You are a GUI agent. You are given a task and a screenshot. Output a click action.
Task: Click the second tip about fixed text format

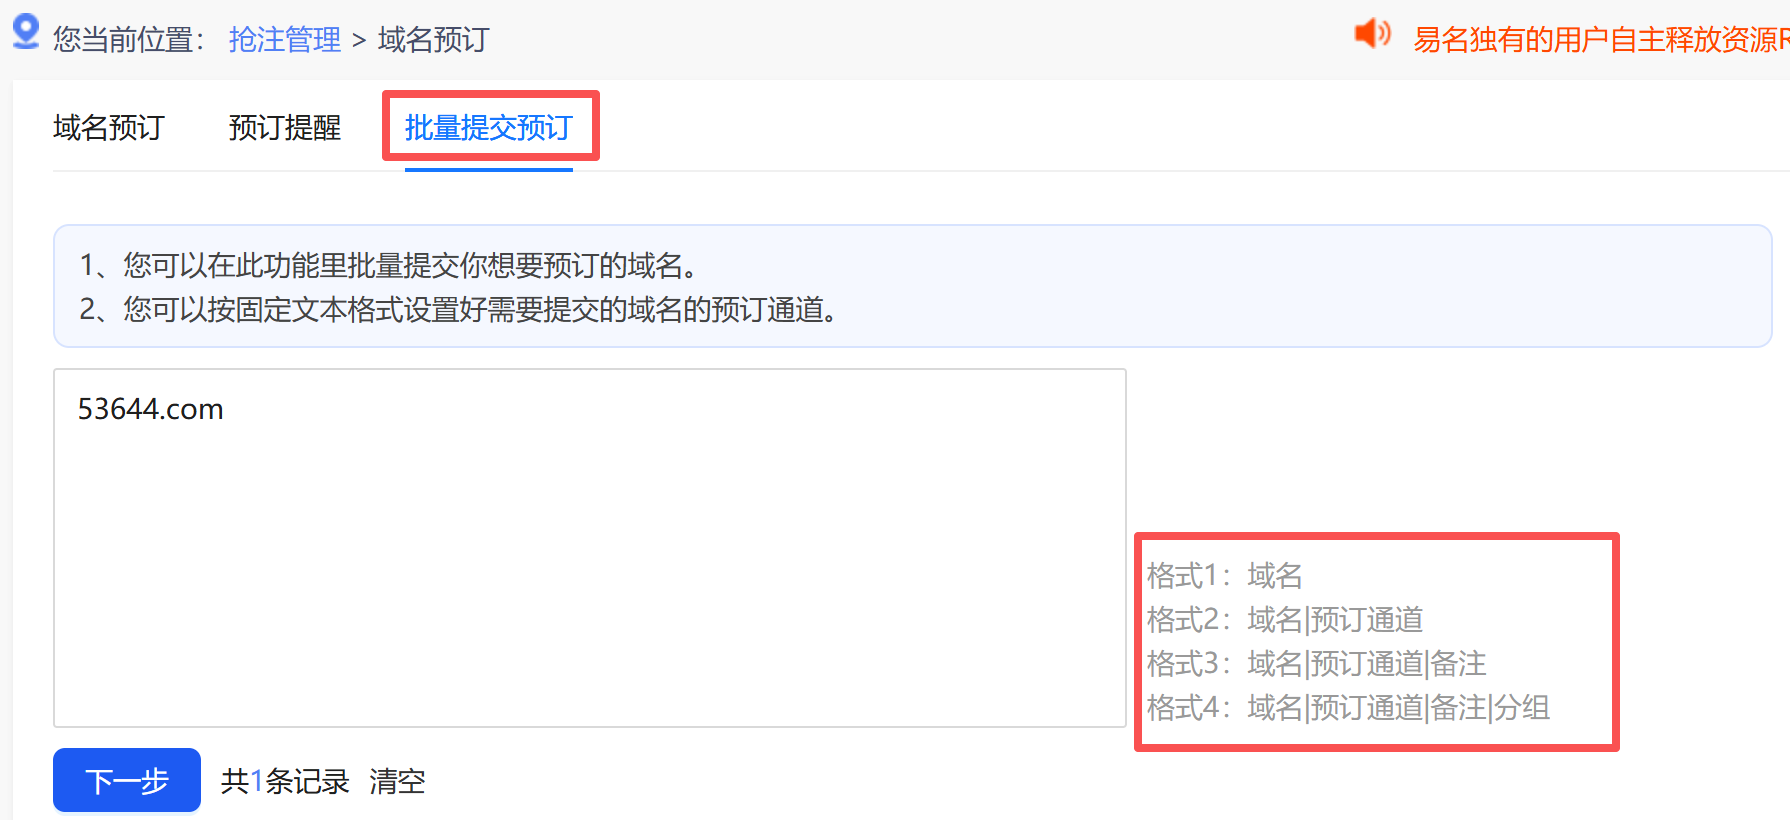(x=460, y=309)
